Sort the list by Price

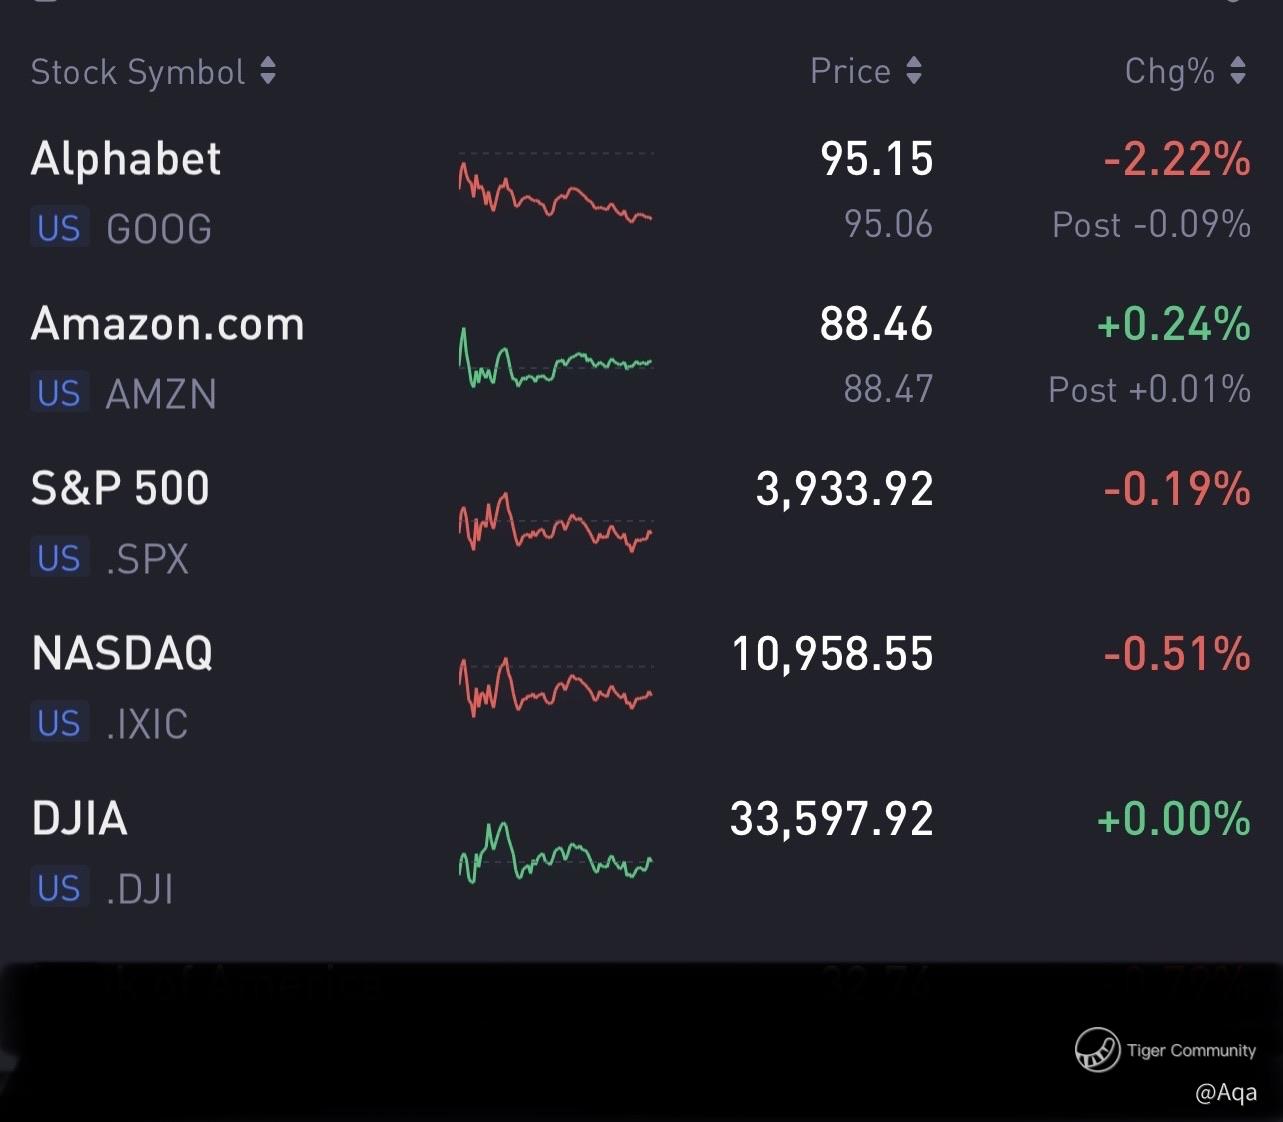pyautogui.click(x=865, y=71)
